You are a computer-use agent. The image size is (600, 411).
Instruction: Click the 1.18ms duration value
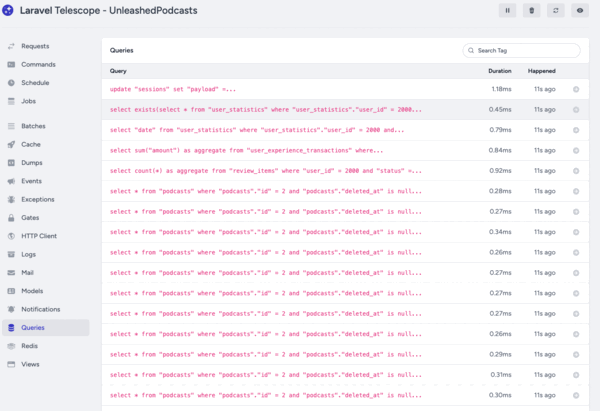pos(501,89)
